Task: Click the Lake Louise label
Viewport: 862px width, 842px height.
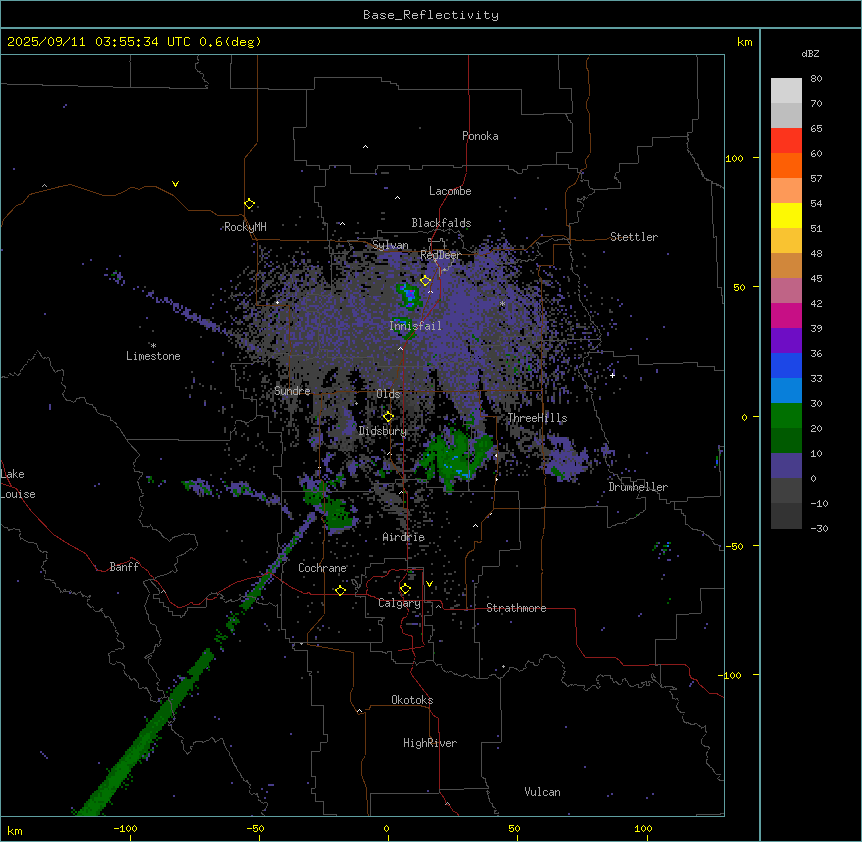Action: pyautogui.click(x=18, y=484)
